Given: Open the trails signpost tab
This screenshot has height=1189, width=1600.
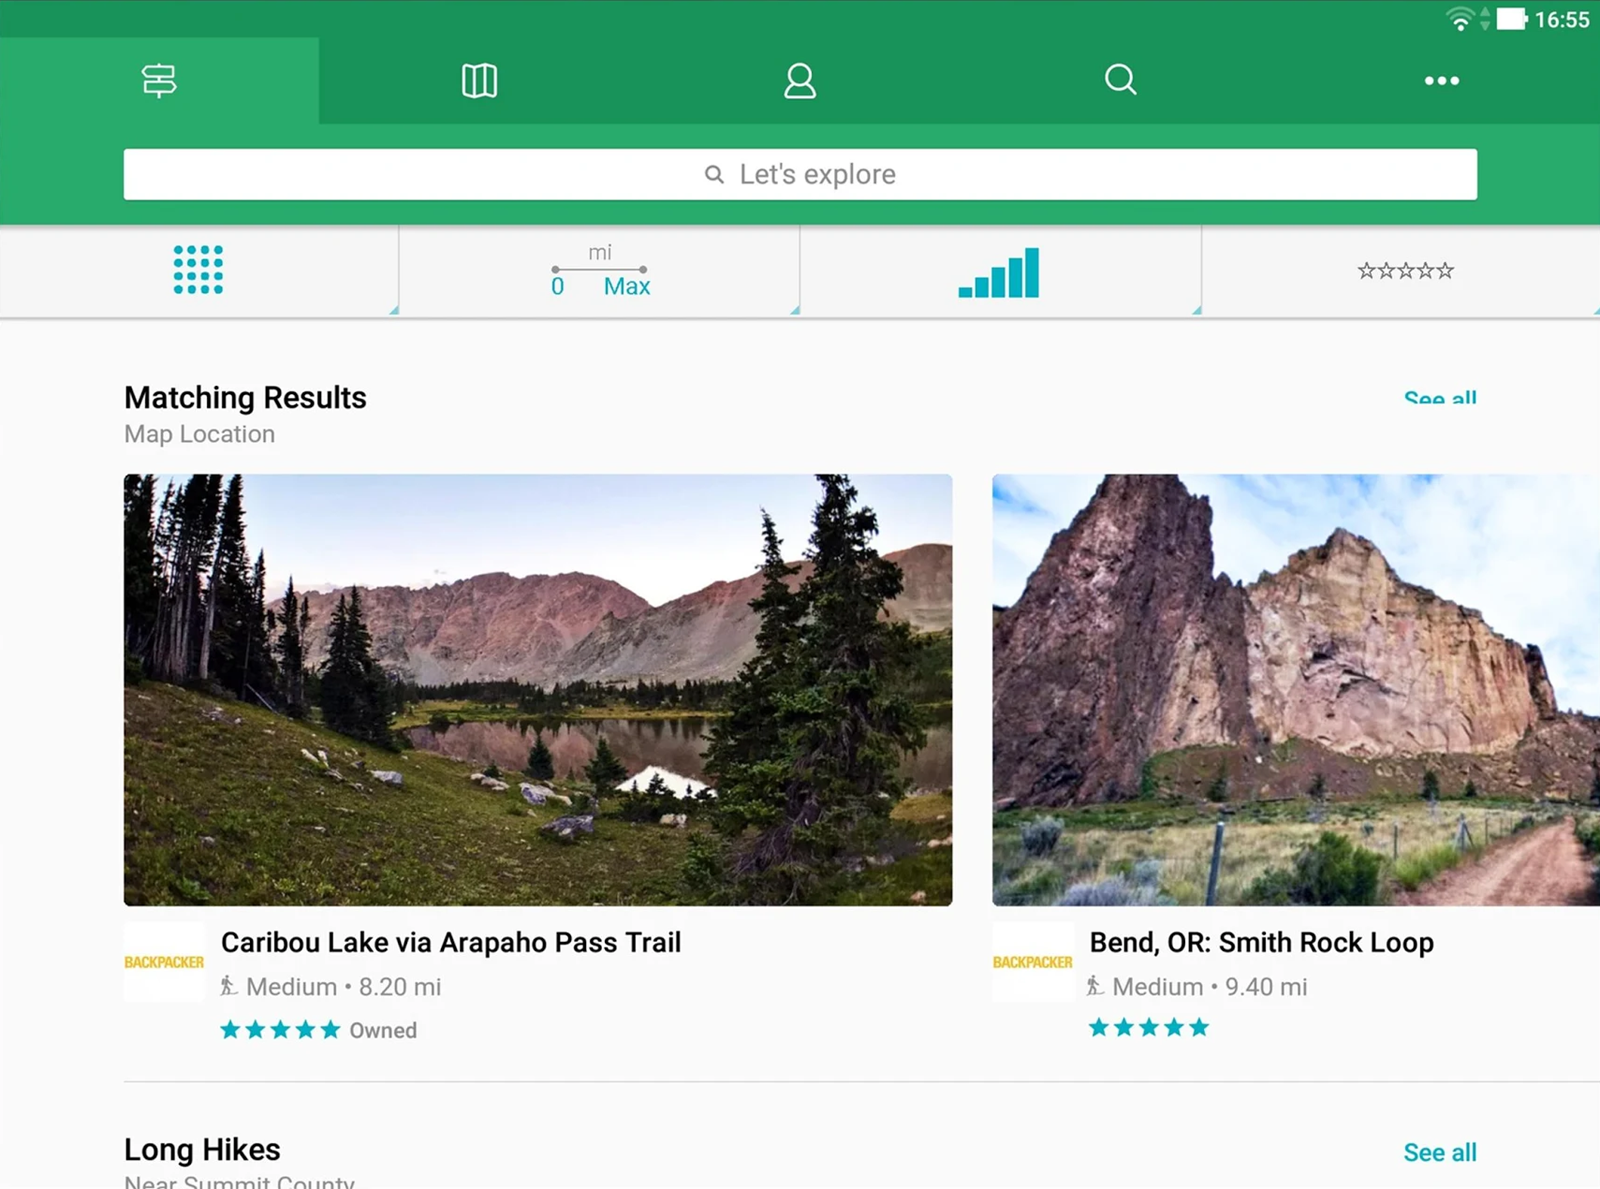Looking at the screenshot, I should (x=159, y=80).
